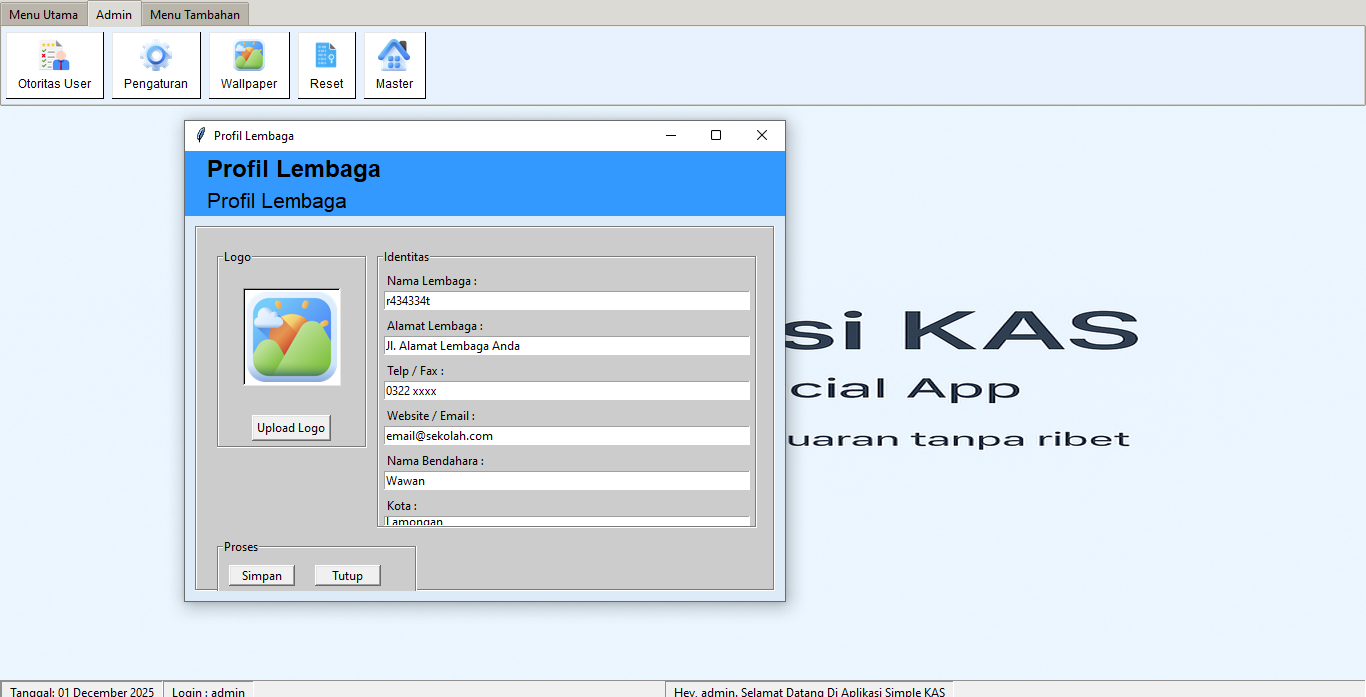Viewport: 1366px width, 697px height.
Task: Click the Upload Logo button
Action: 290,427
